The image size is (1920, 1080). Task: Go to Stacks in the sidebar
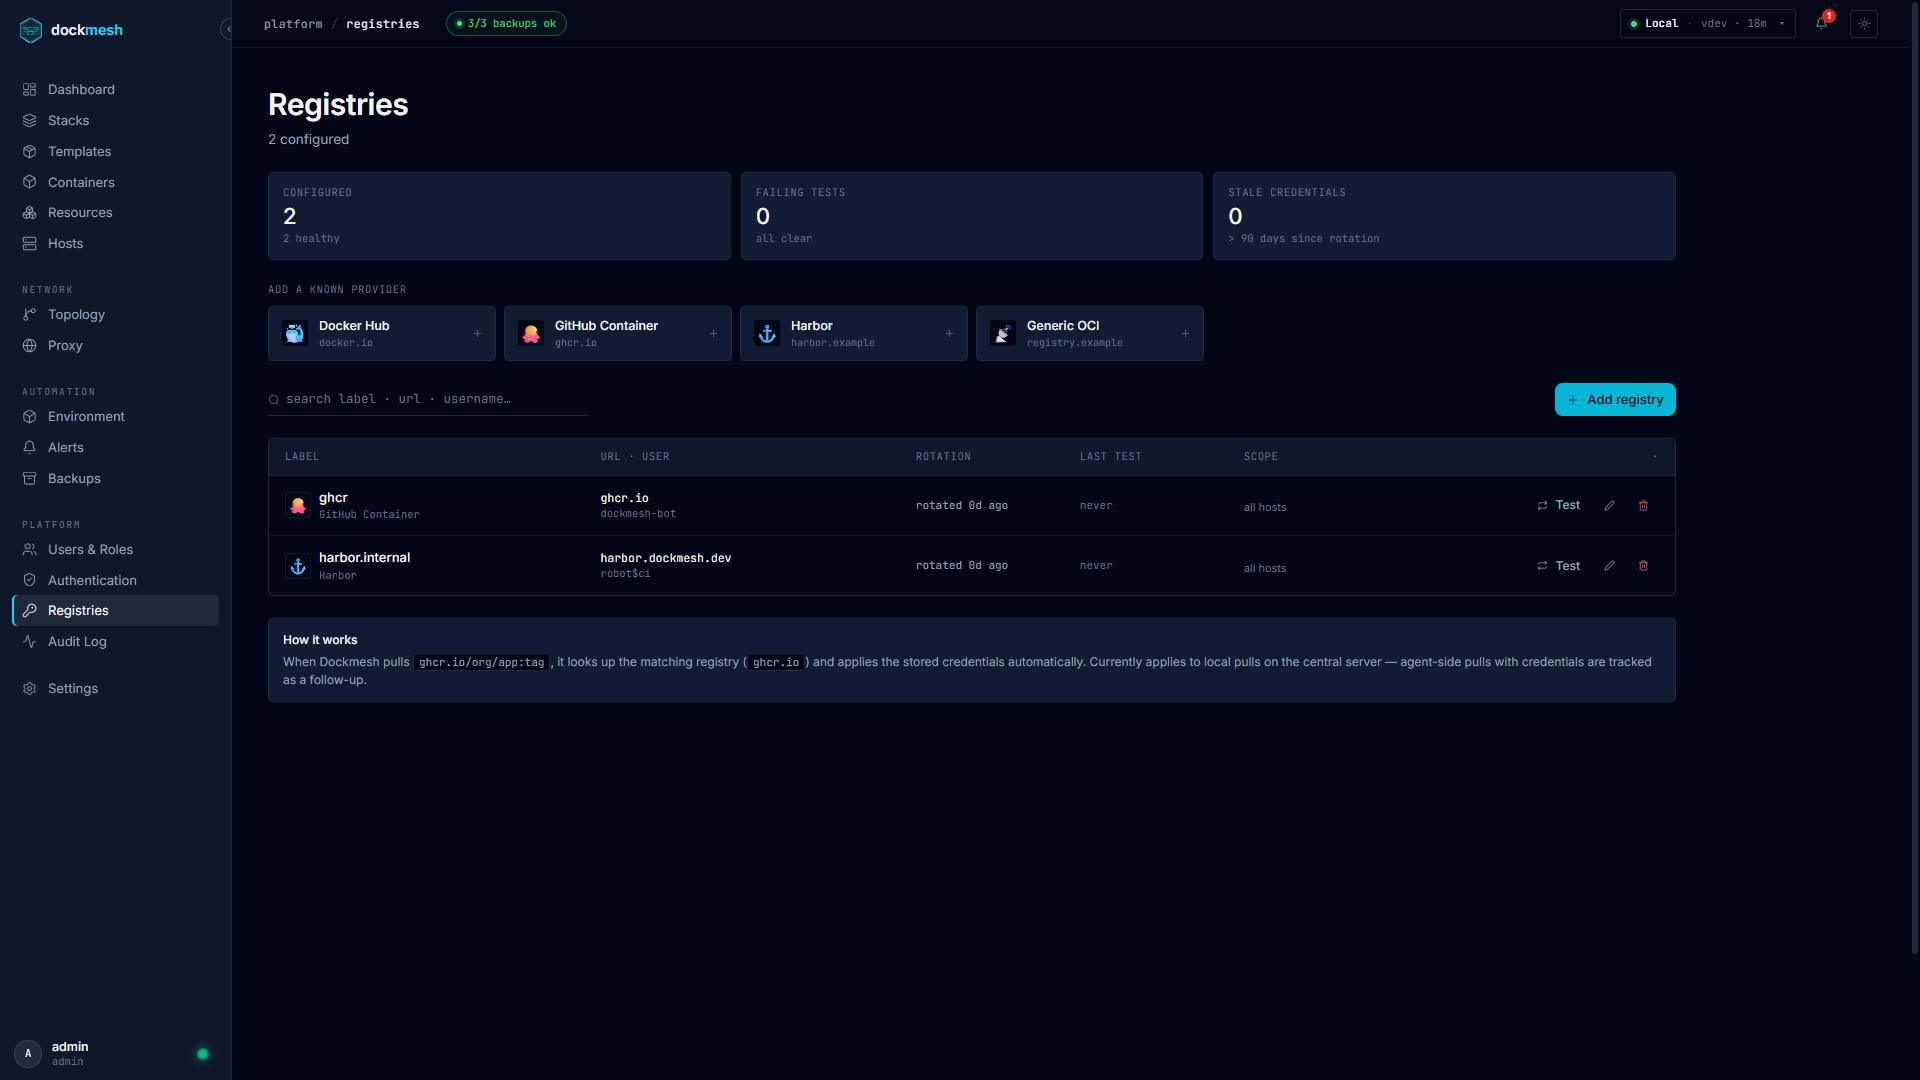click(115, 120)
